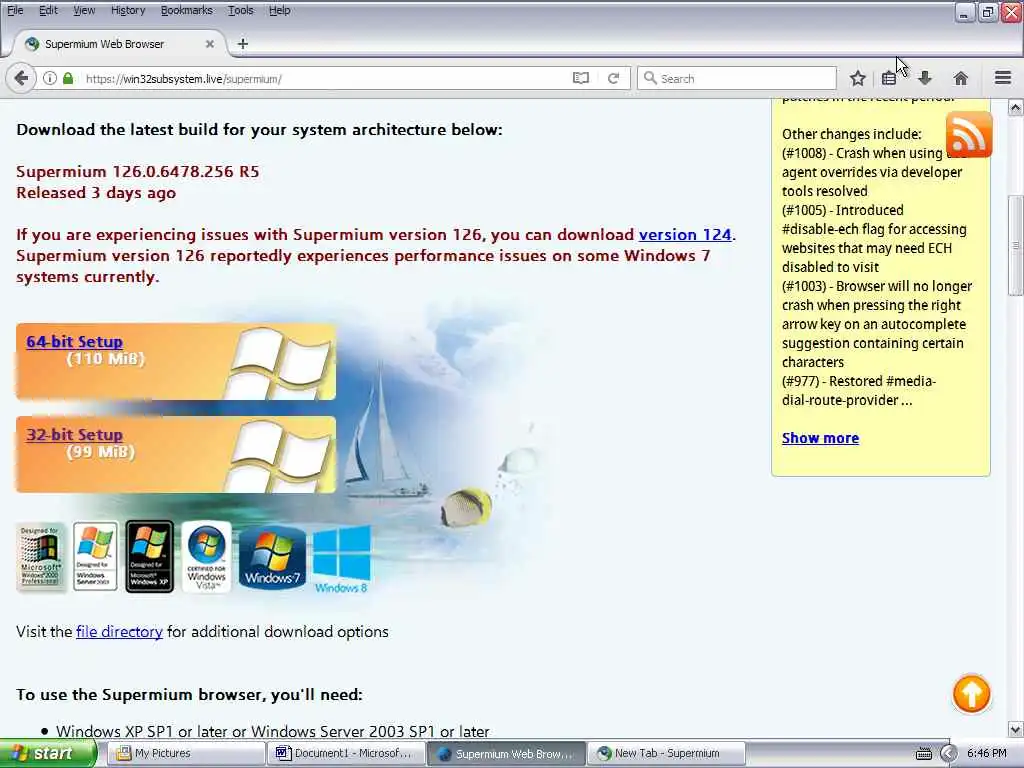The width and height of the screenshot is (1024, 768).
Task: Download the 32-bit Setup link
Action: click(74, 435)
